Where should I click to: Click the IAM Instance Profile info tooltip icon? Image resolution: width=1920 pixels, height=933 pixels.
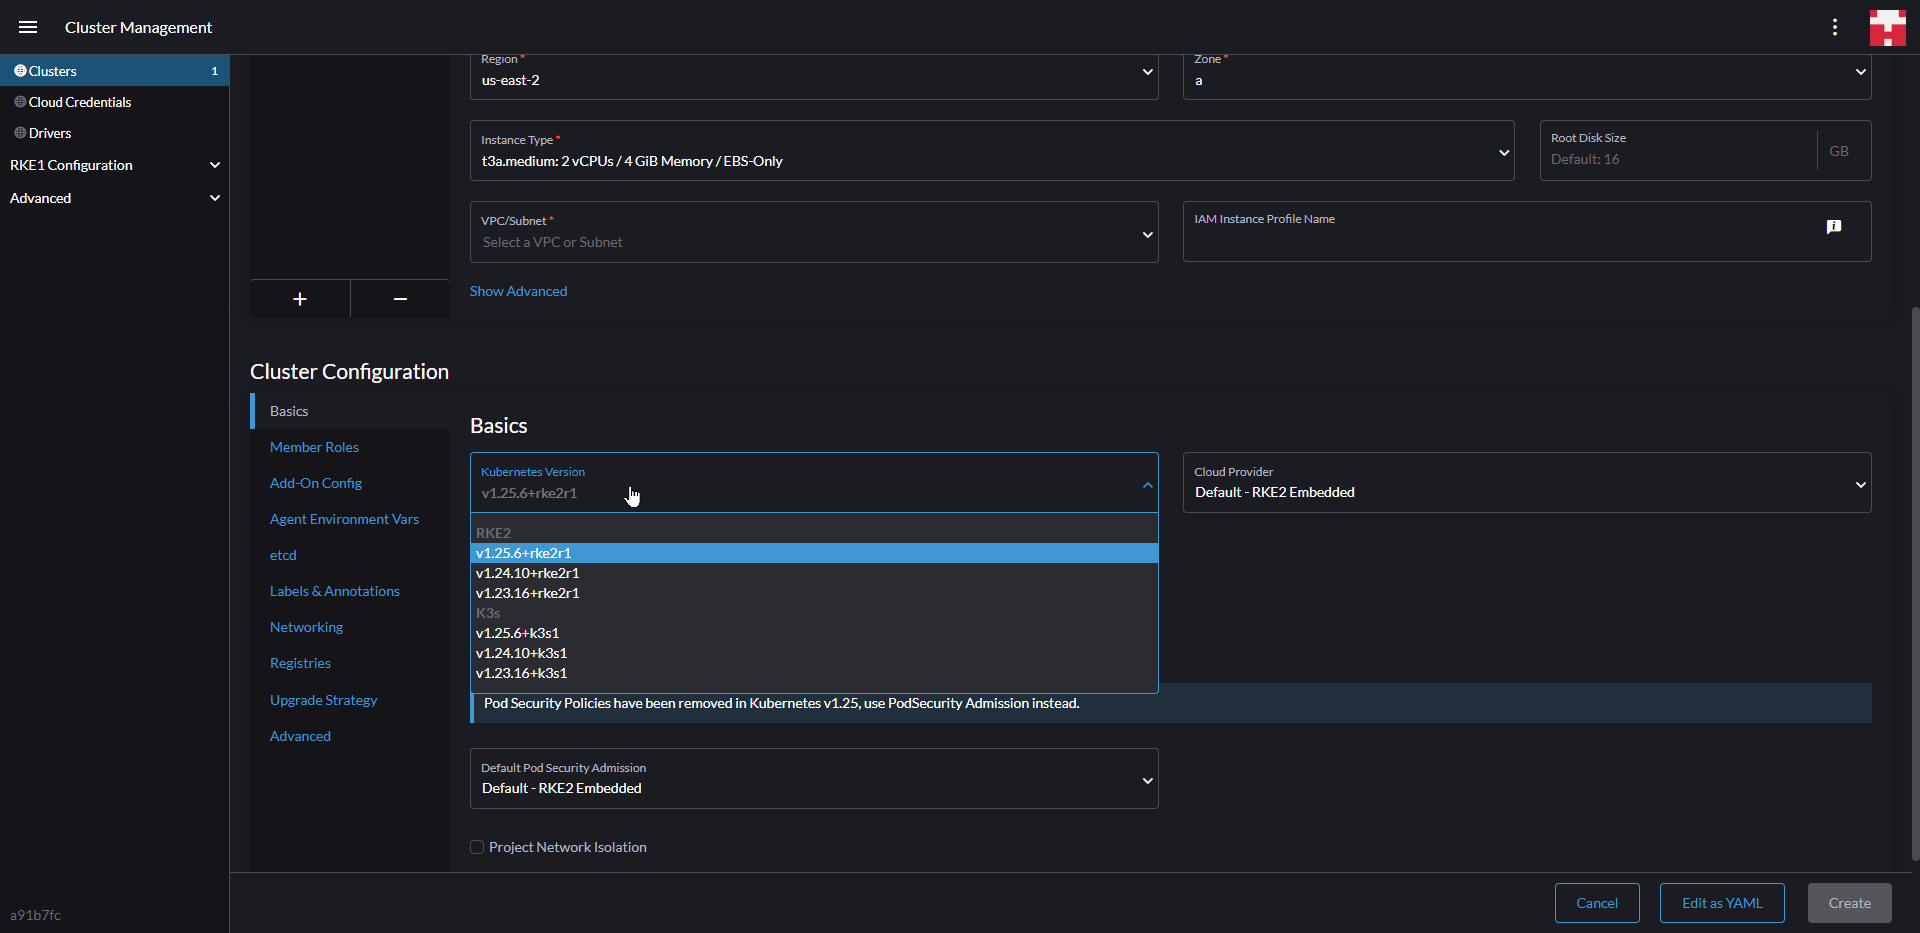click(1835, 227)
